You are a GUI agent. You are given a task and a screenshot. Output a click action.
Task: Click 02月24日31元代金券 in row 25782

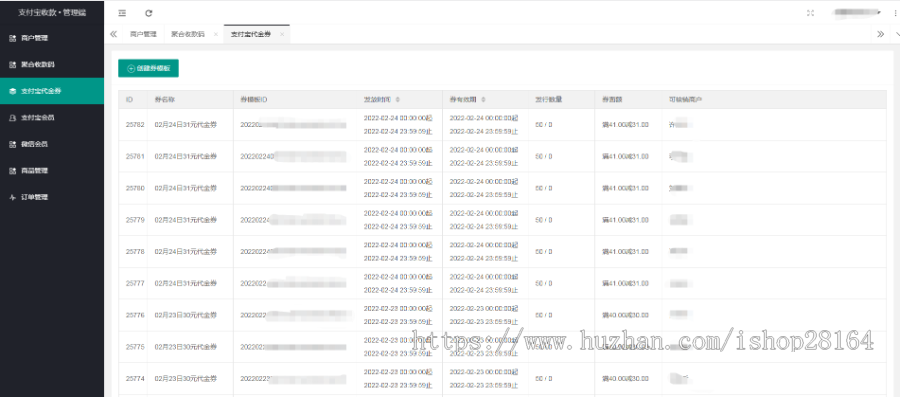pyautogui.click(x=186, y=124)
